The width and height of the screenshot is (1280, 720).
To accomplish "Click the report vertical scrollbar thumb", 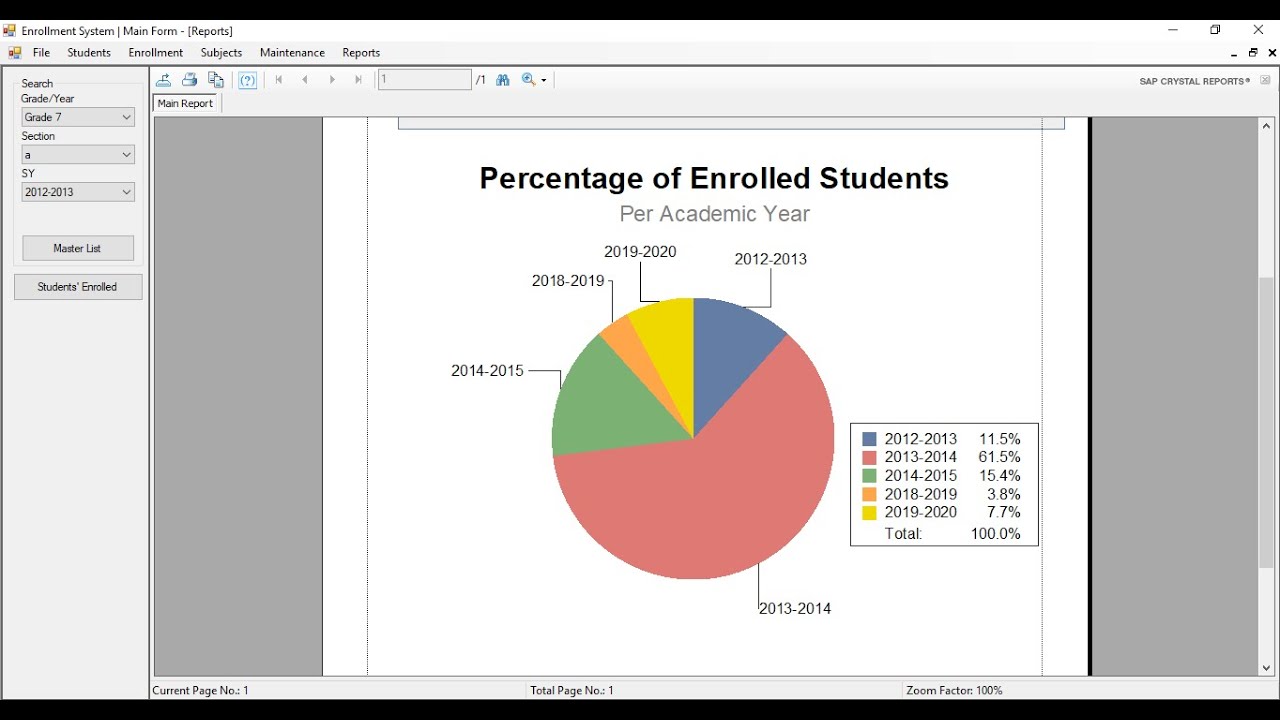I will click(1266, 421).
